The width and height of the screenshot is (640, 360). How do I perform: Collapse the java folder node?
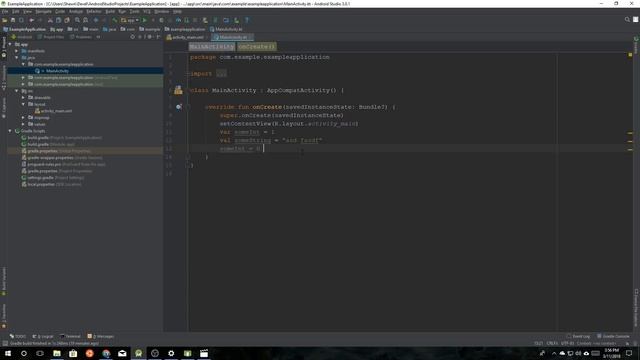[17, 58]
